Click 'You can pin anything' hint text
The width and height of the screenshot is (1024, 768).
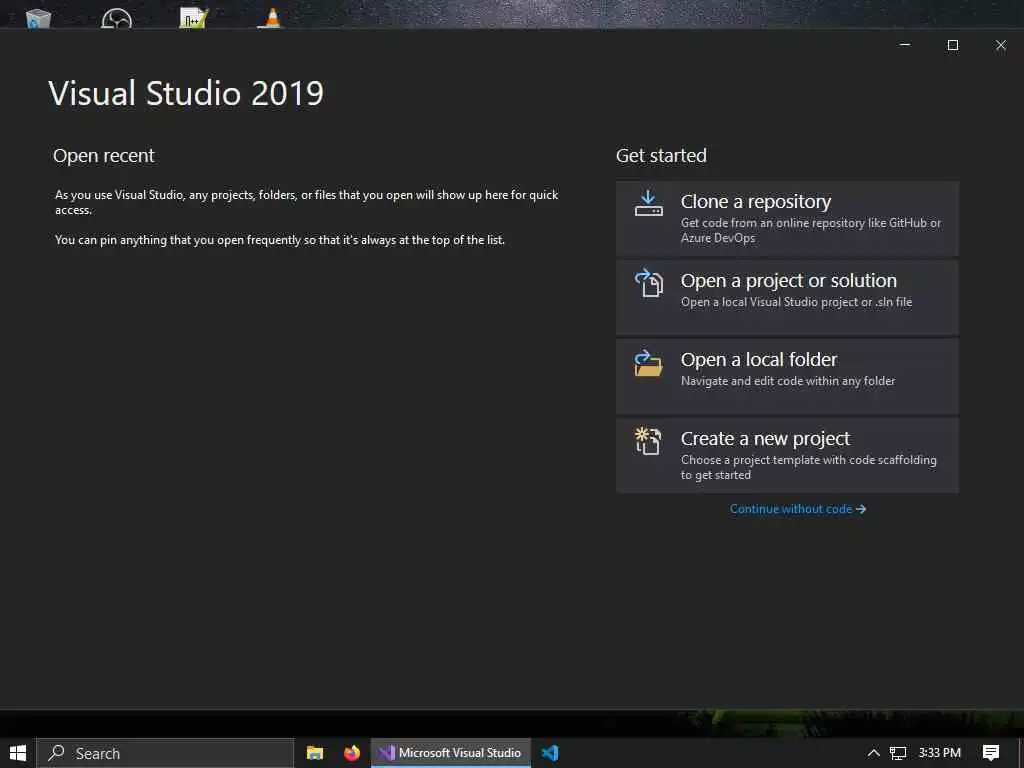[280, 240]
